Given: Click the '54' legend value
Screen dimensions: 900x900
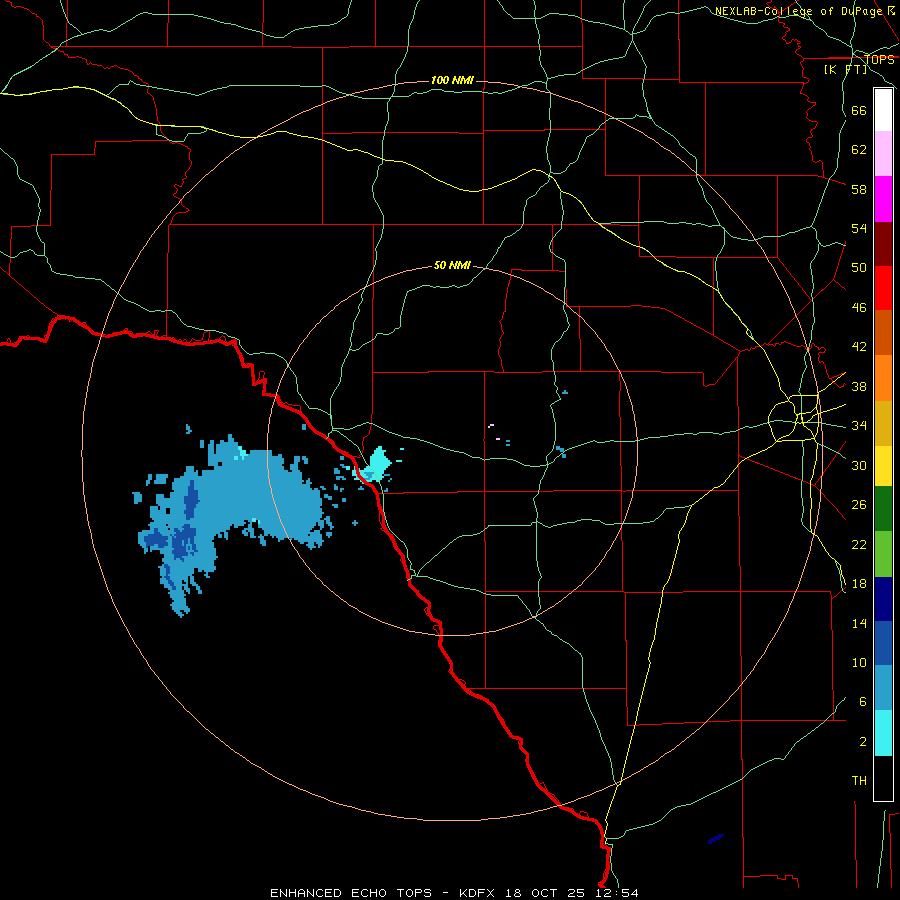Looking at the screenshot, I should point(859,228).
